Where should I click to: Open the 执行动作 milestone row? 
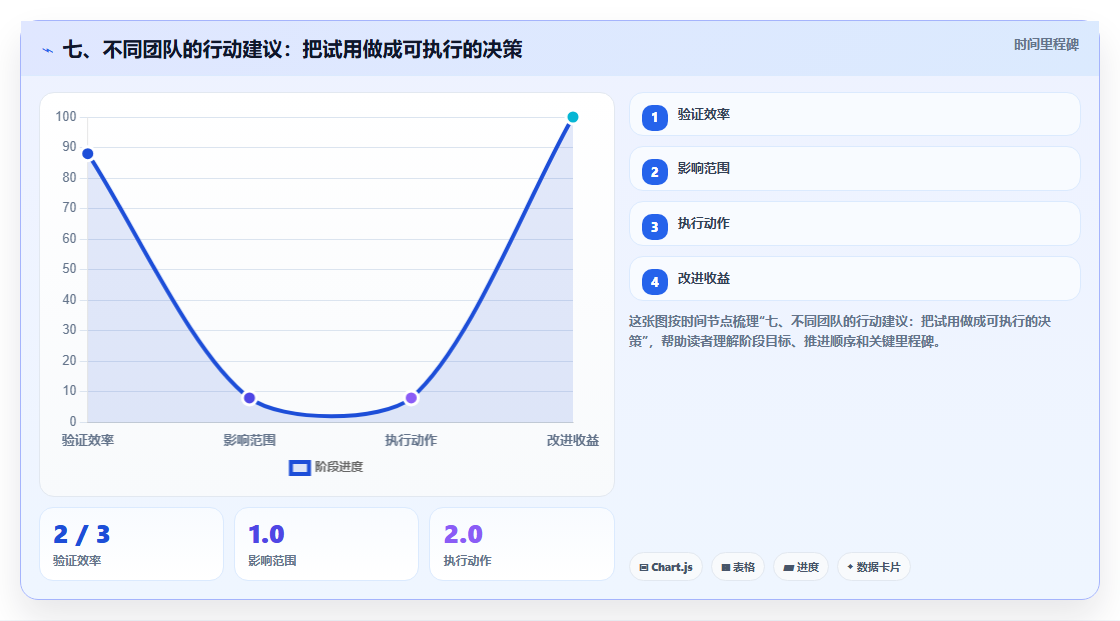coord(854,224)
